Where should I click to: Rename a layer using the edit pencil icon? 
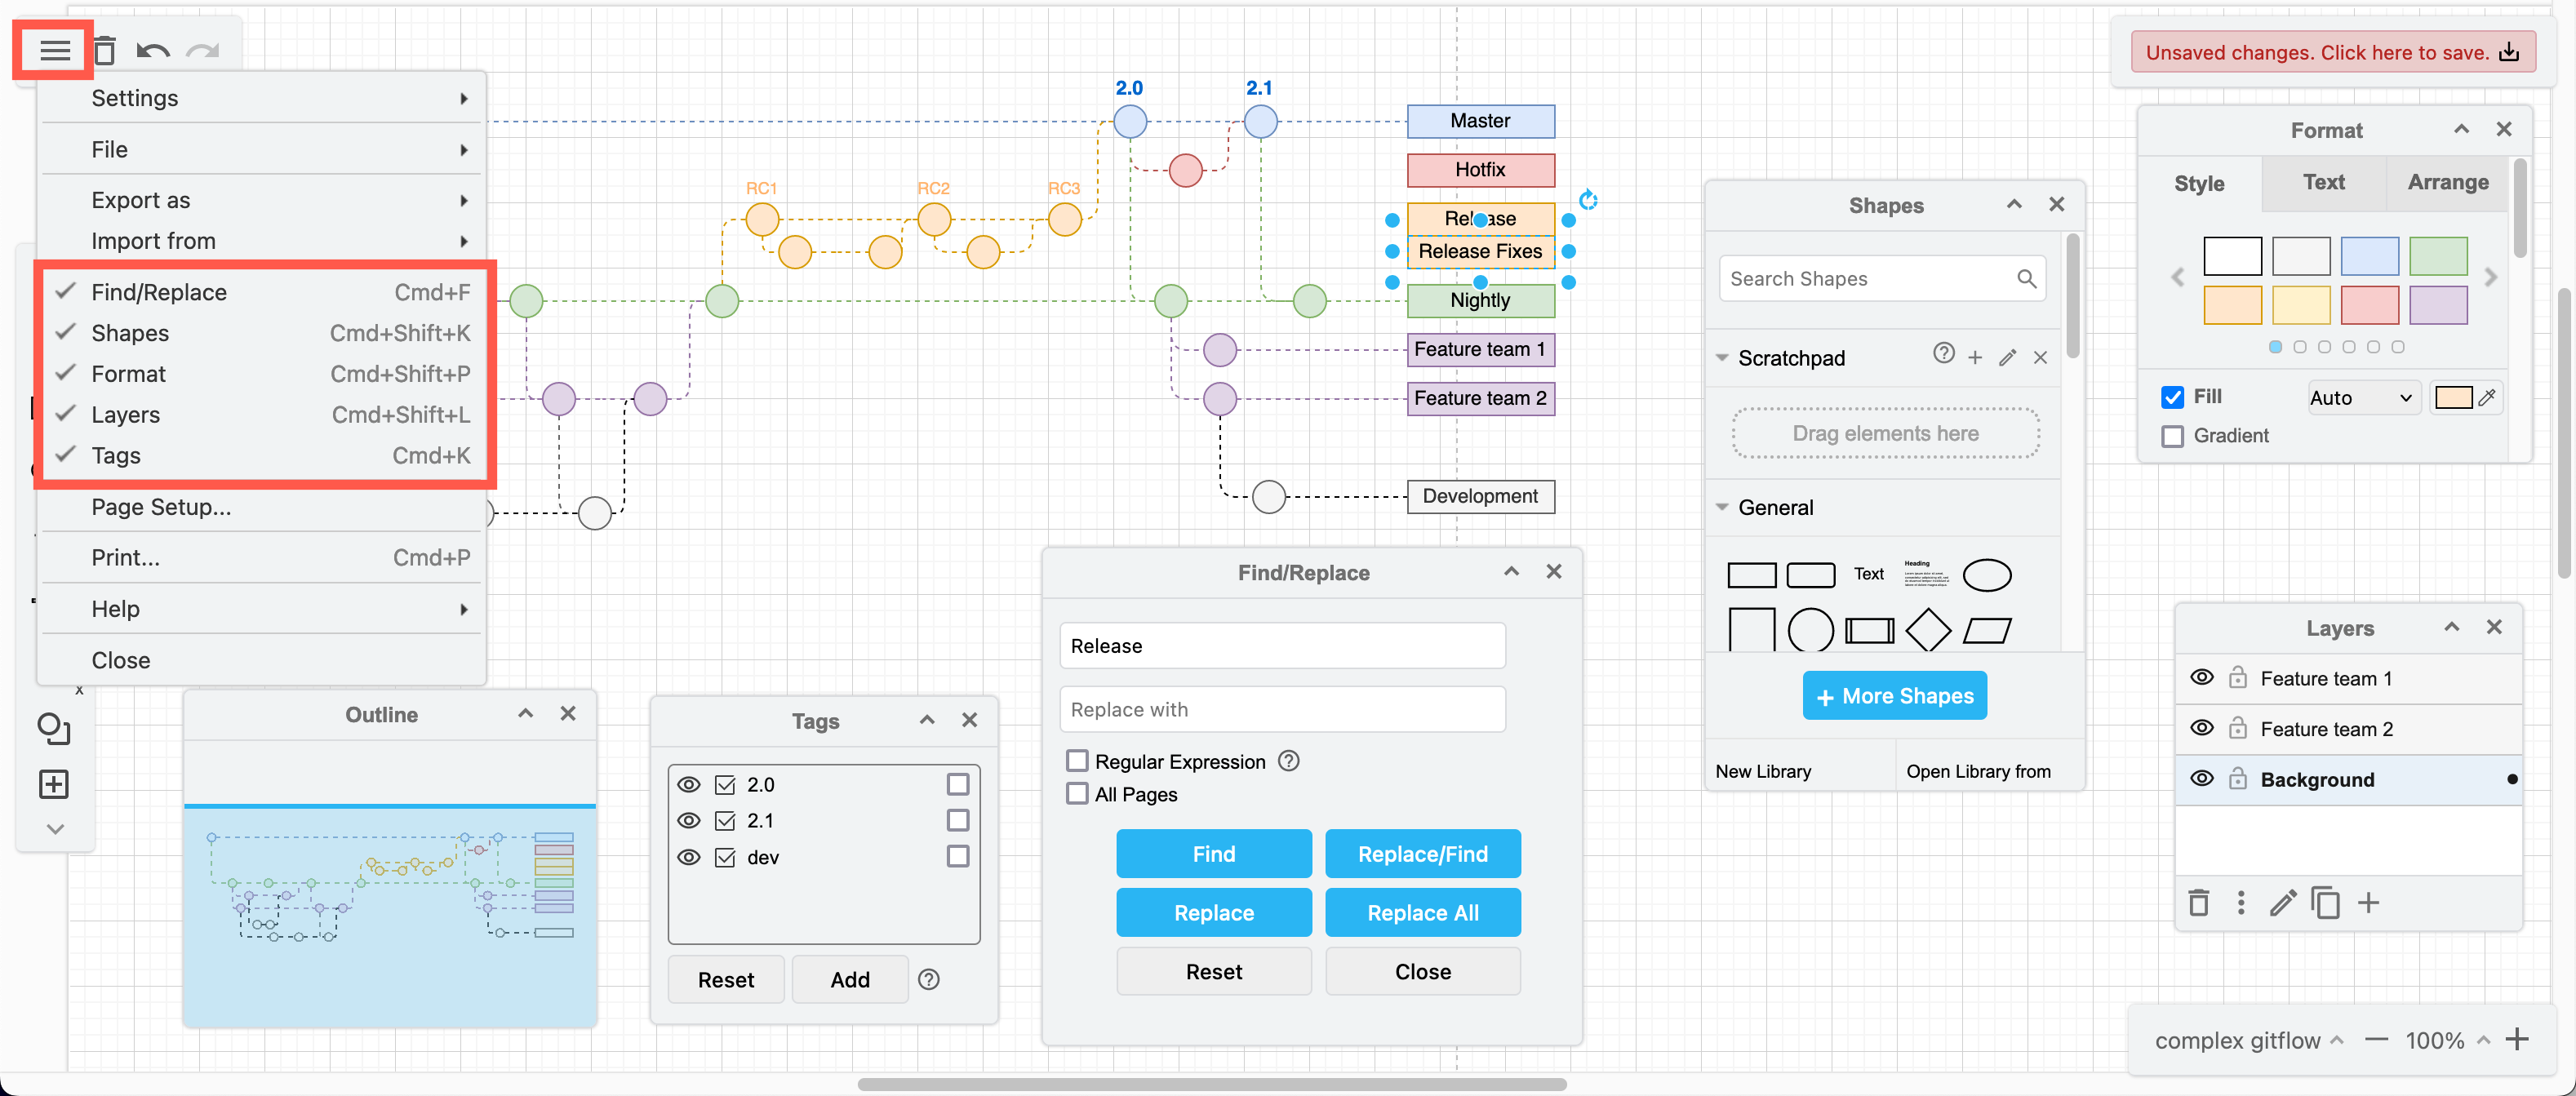coord(2283,903)
